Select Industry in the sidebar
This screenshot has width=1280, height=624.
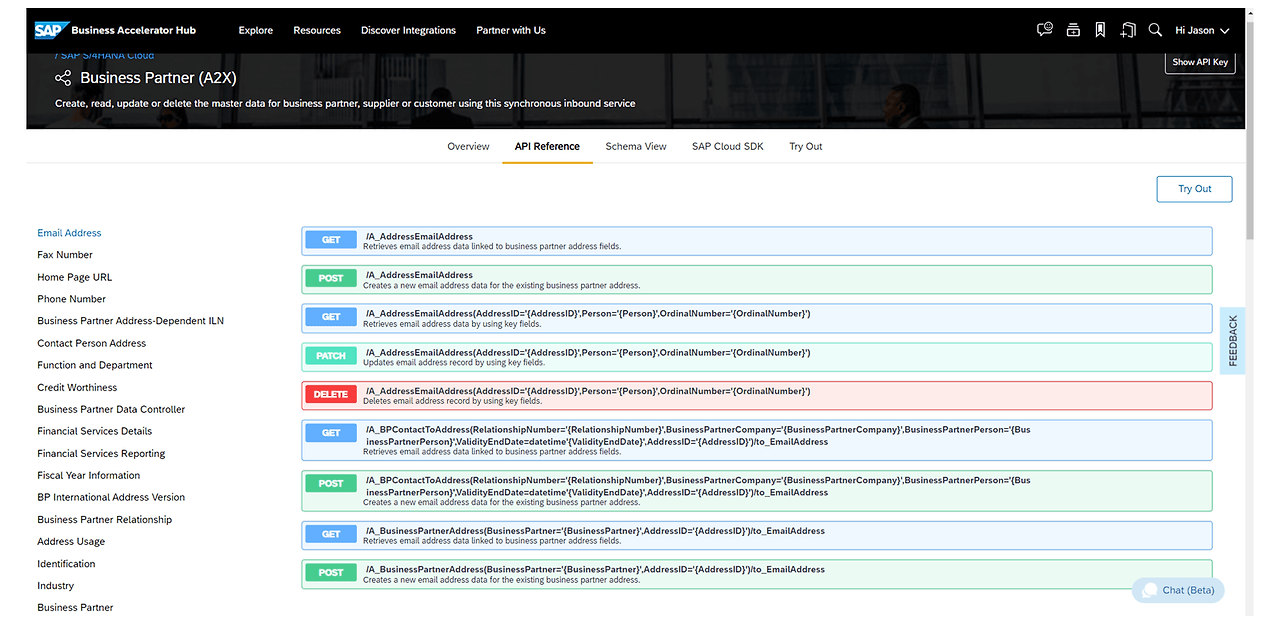[56, 585]
